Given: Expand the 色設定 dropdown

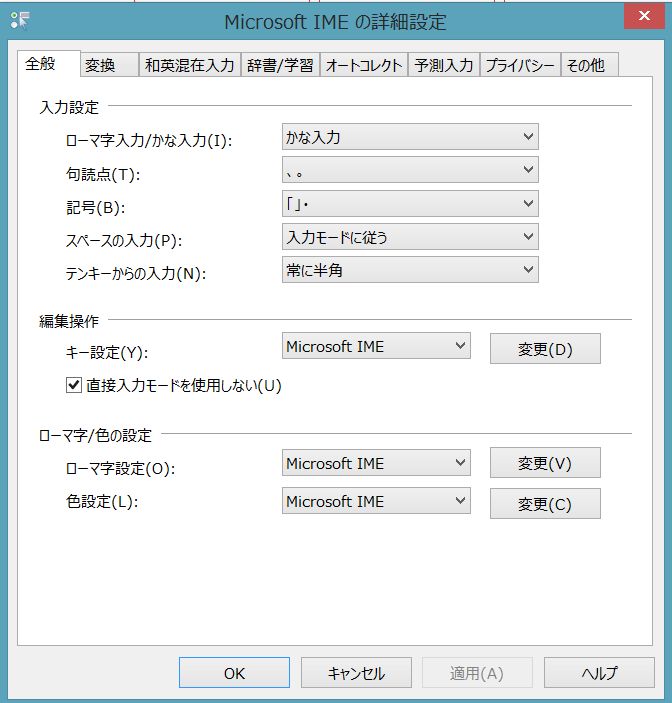Looking at the screenshot, I should pyautogui.click(x=376, y=501).
